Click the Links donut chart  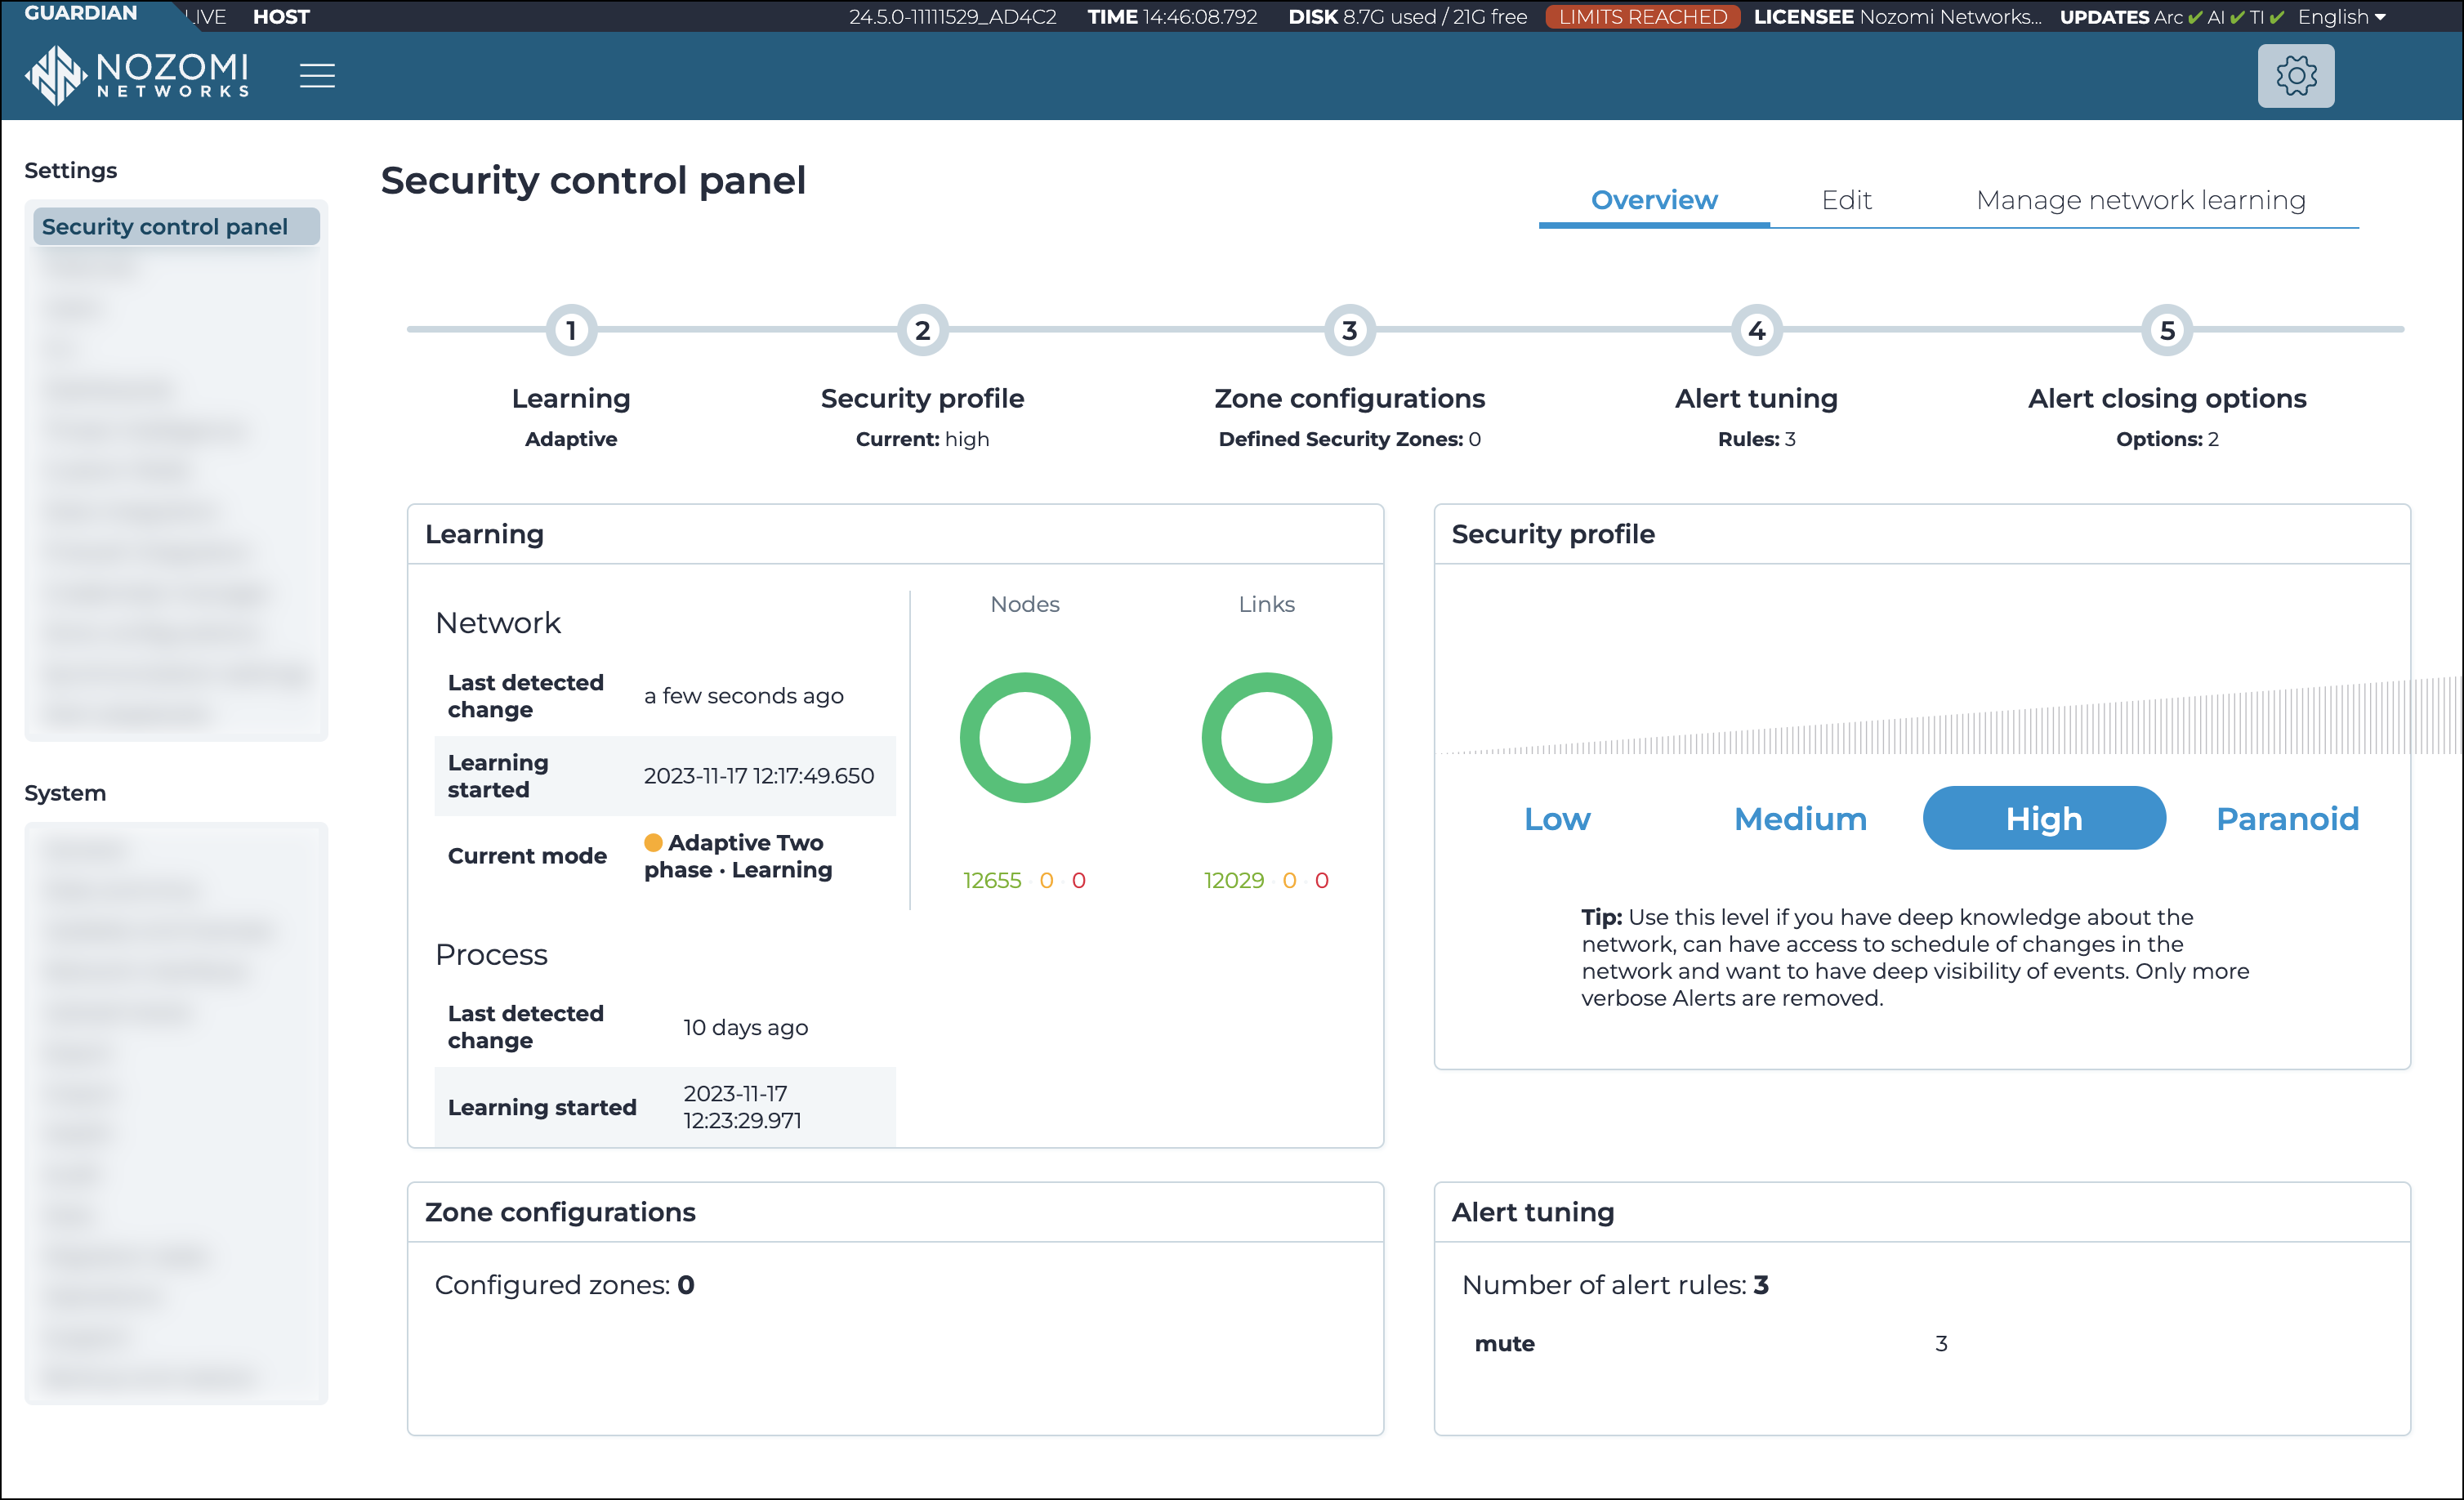[1266, 737]
